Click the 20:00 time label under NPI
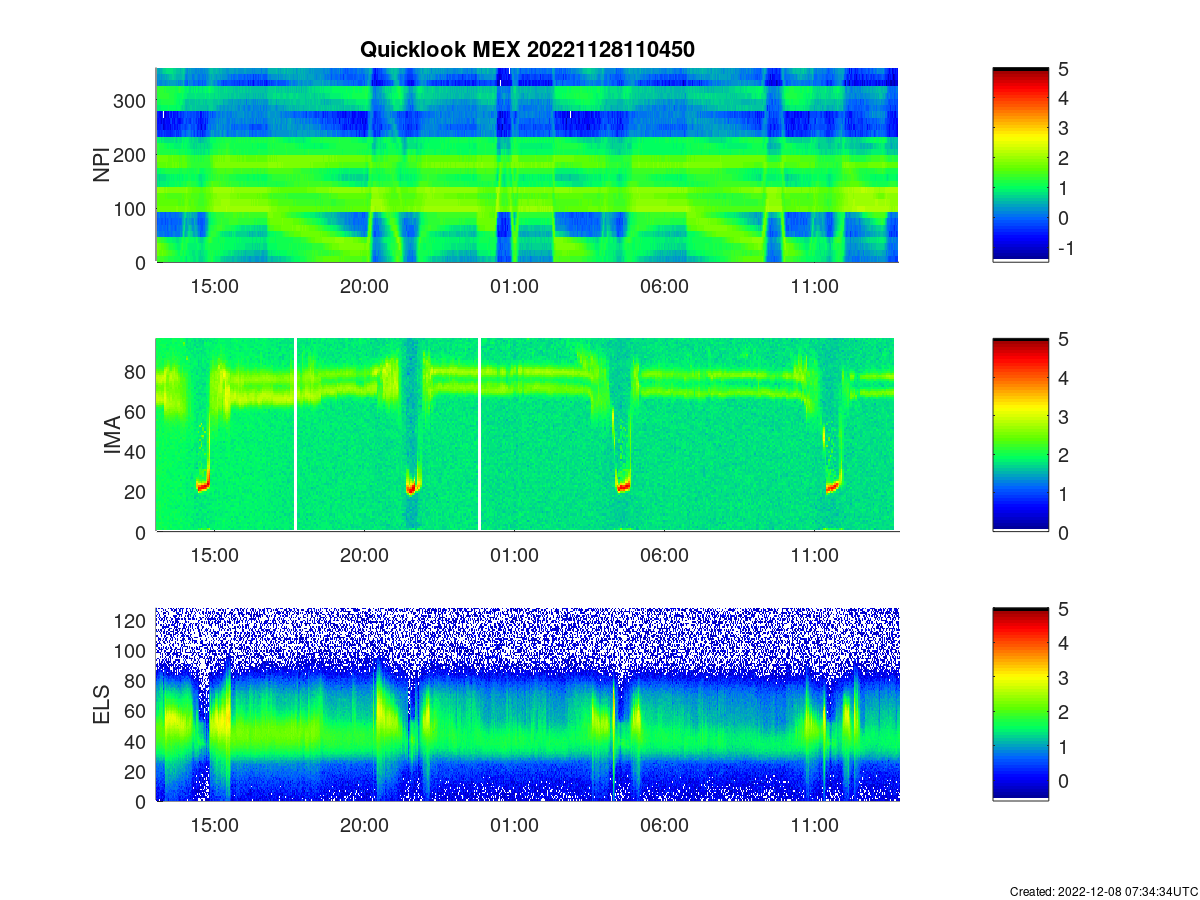Image resolution: width=1200 pixels, height=900 pixels. [364, 286]
